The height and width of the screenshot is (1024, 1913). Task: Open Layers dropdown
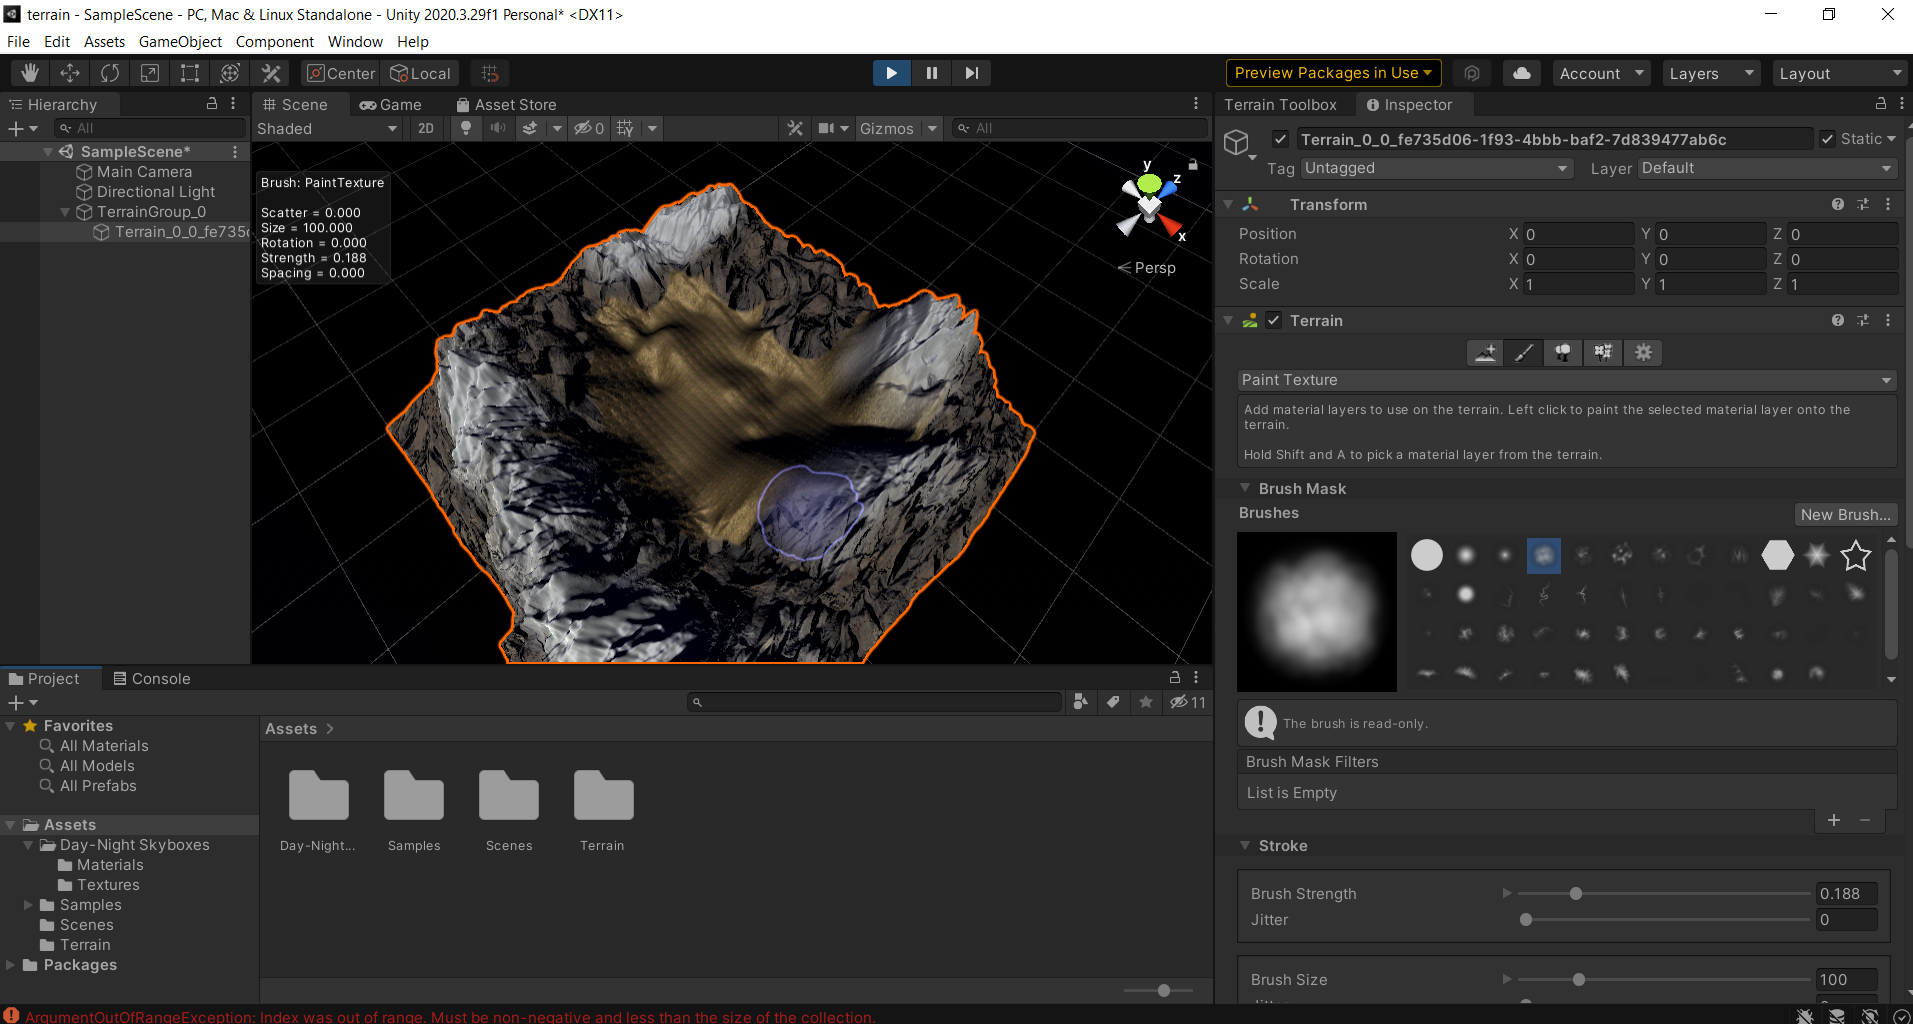[x=1712, y=73]
